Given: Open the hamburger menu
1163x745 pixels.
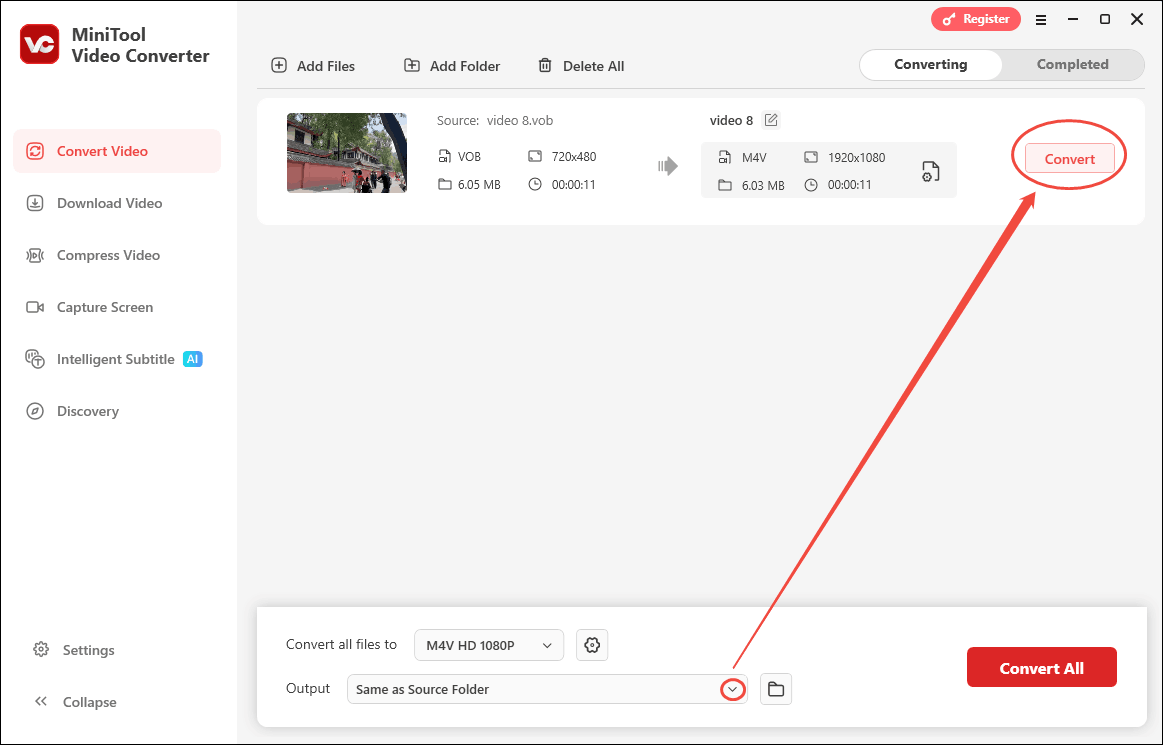Looking at the screenshot, I should tap(1041, 19).
